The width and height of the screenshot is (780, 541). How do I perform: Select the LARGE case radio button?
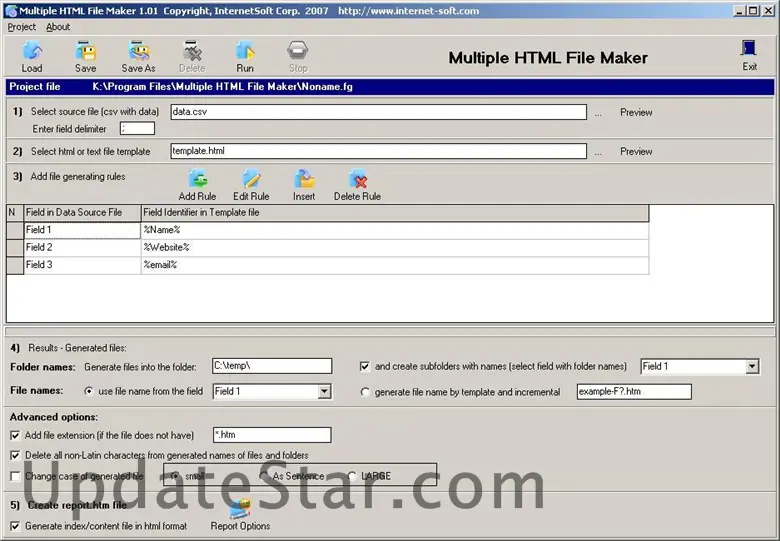[x=352, y=476]
